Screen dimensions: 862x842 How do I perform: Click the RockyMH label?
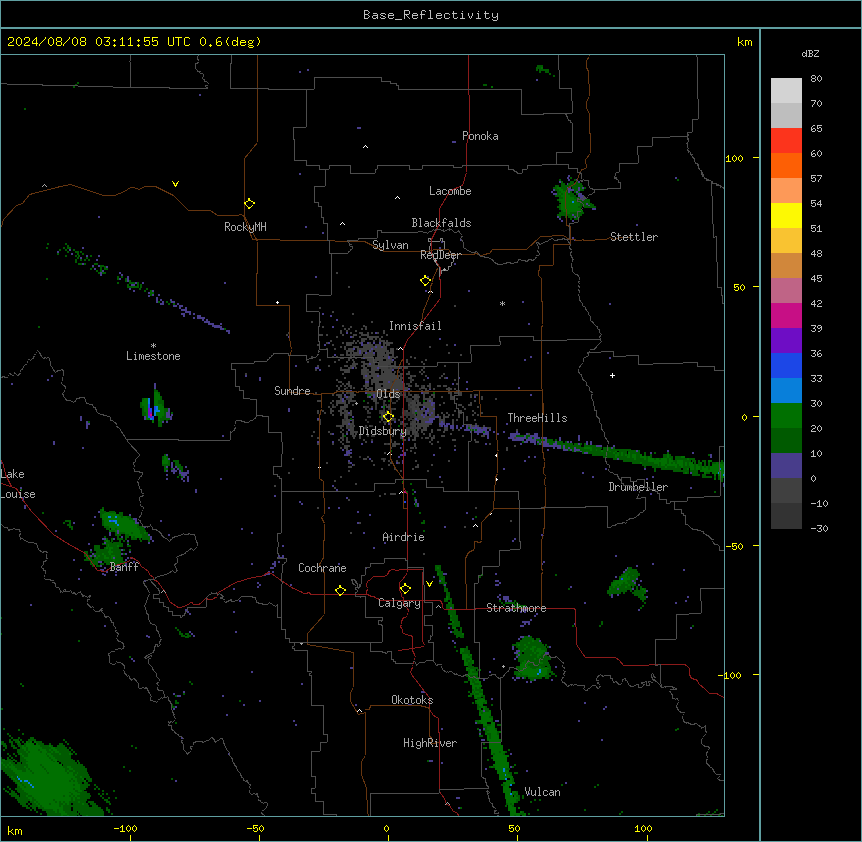tap(245, 227)
